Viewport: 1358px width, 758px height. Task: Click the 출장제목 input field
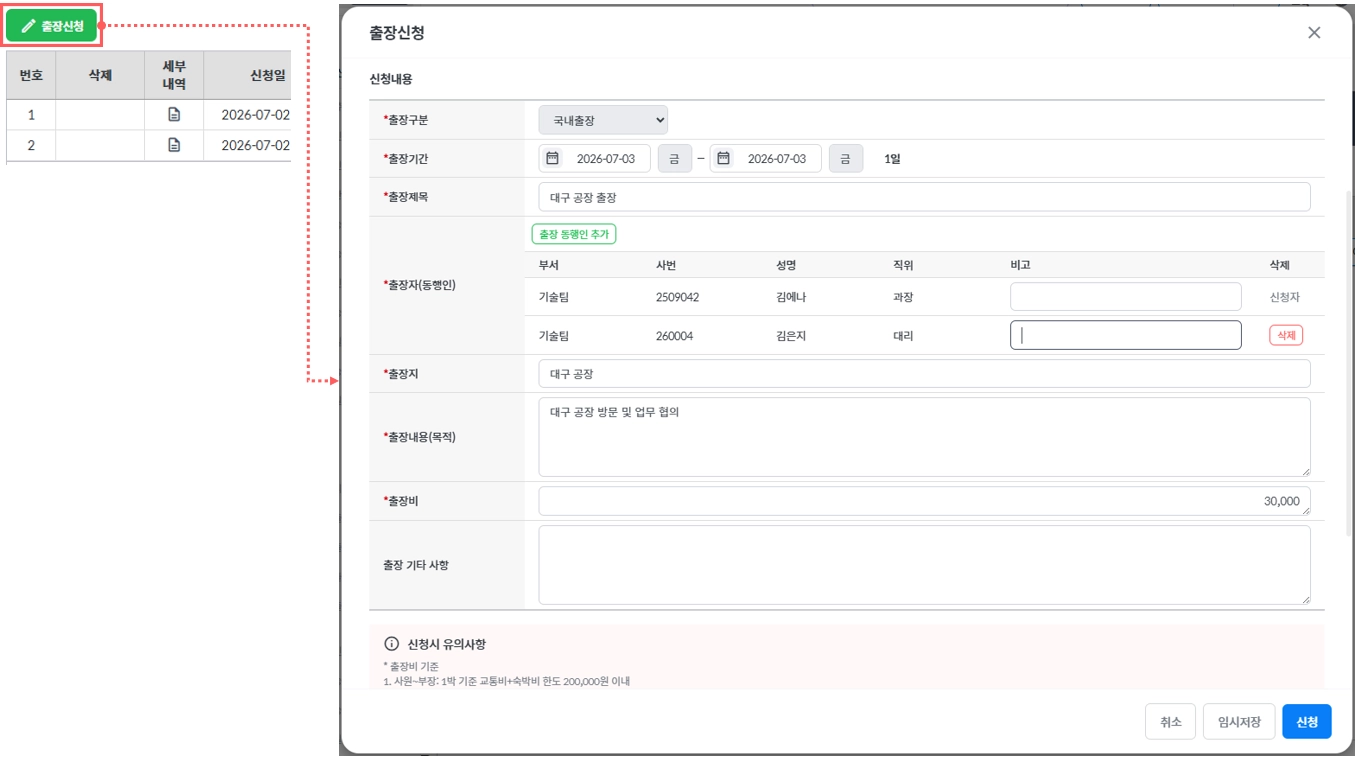point(924,197)
